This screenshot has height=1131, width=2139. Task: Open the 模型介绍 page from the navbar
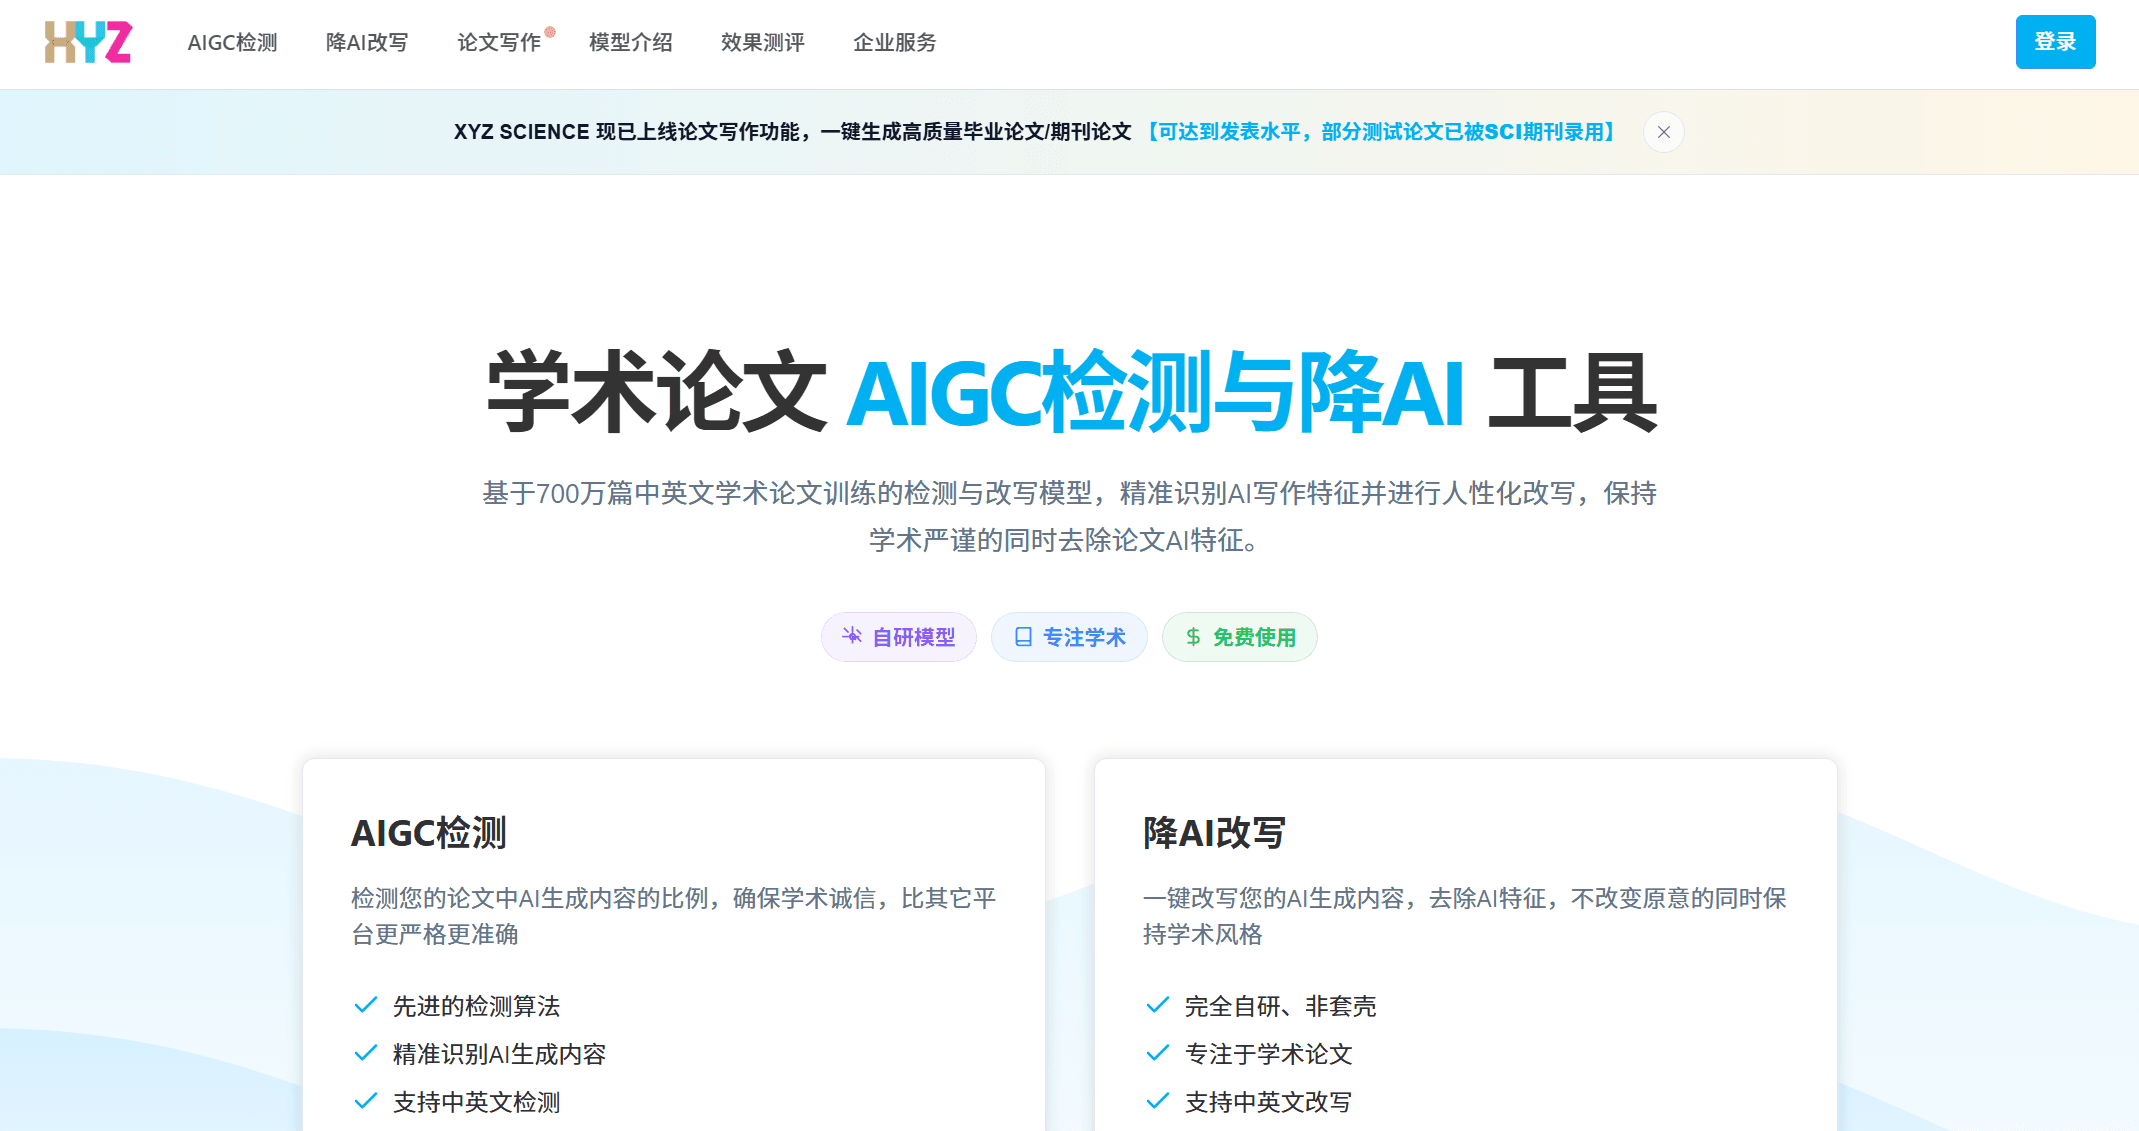[x=630, y=42]
